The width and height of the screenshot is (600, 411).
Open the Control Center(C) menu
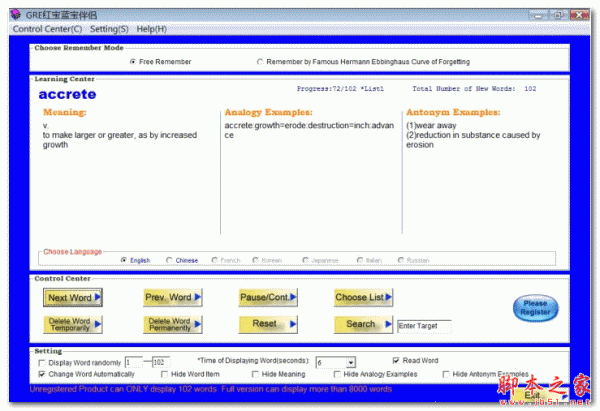(x=47, y=29)
